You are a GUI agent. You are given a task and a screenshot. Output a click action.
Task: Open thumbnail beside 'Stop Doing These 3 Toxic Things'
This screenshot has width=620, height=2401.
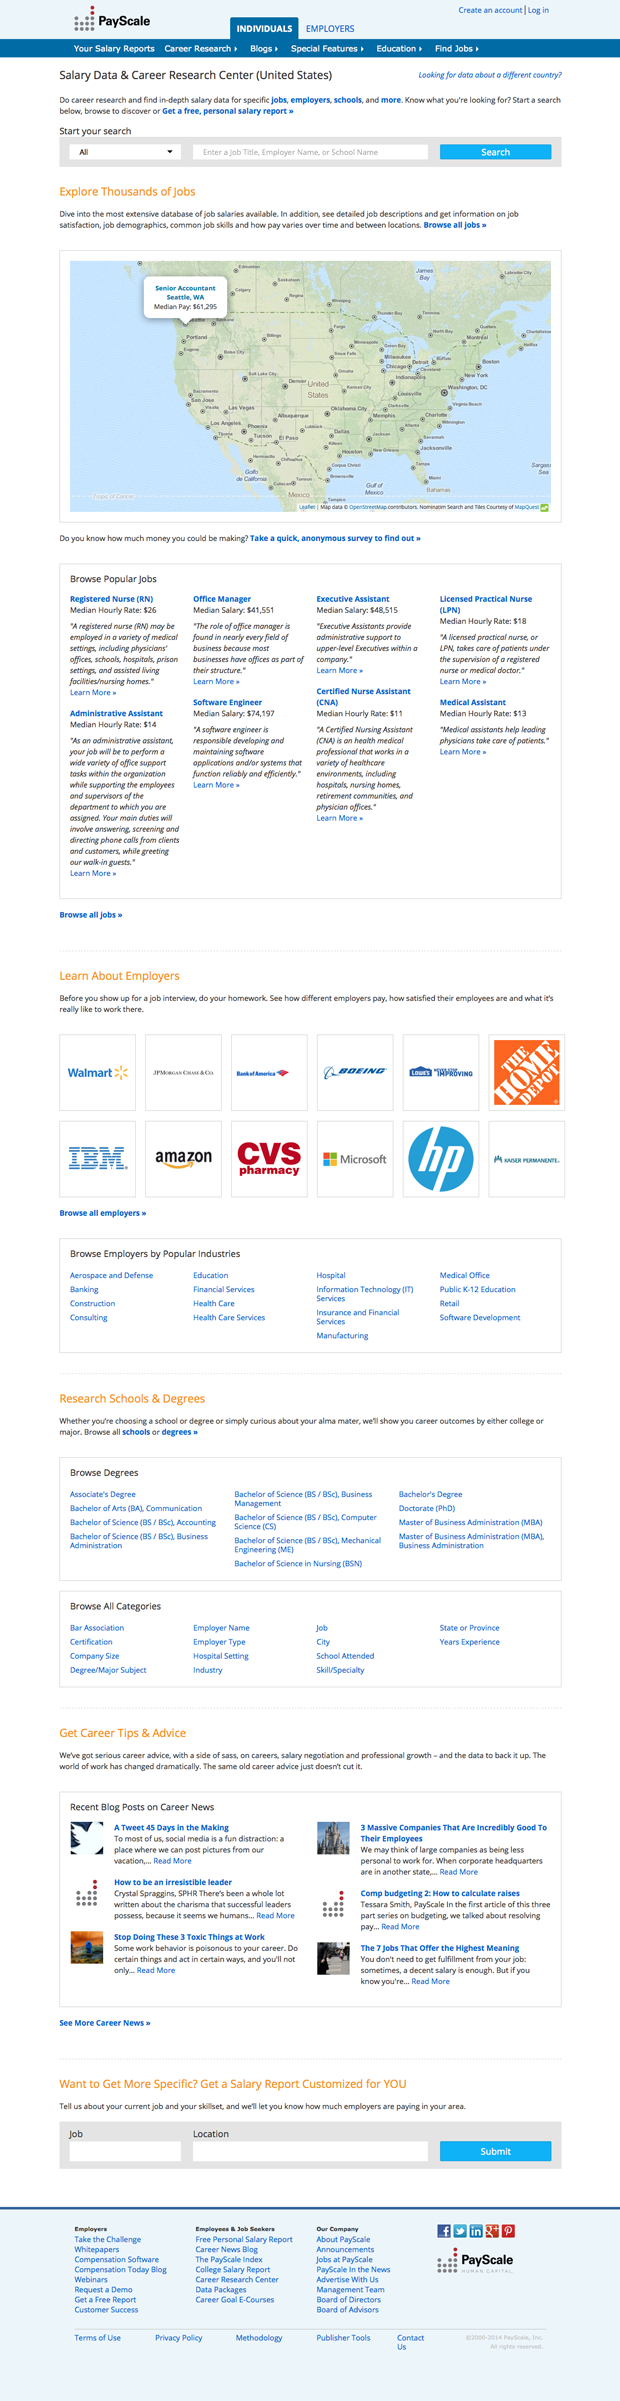coord(87,1947)
